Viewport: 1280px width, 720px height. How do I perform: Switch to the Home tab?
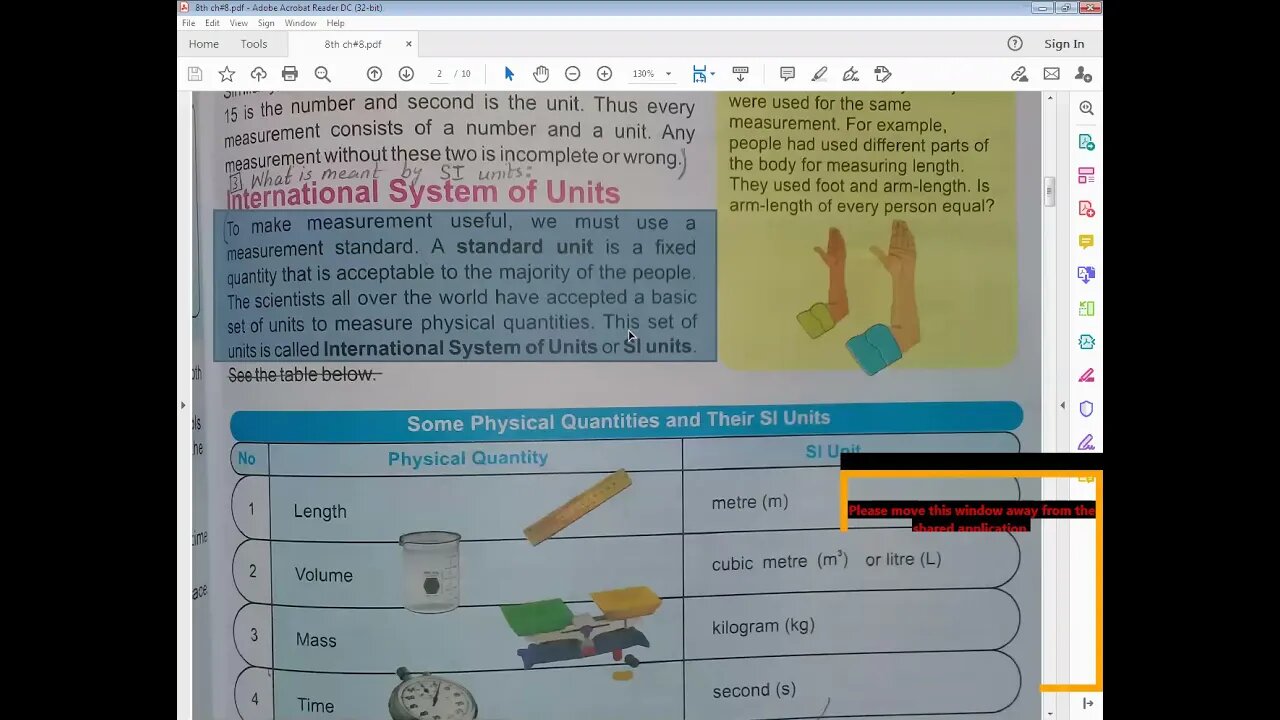coord(203,44)
